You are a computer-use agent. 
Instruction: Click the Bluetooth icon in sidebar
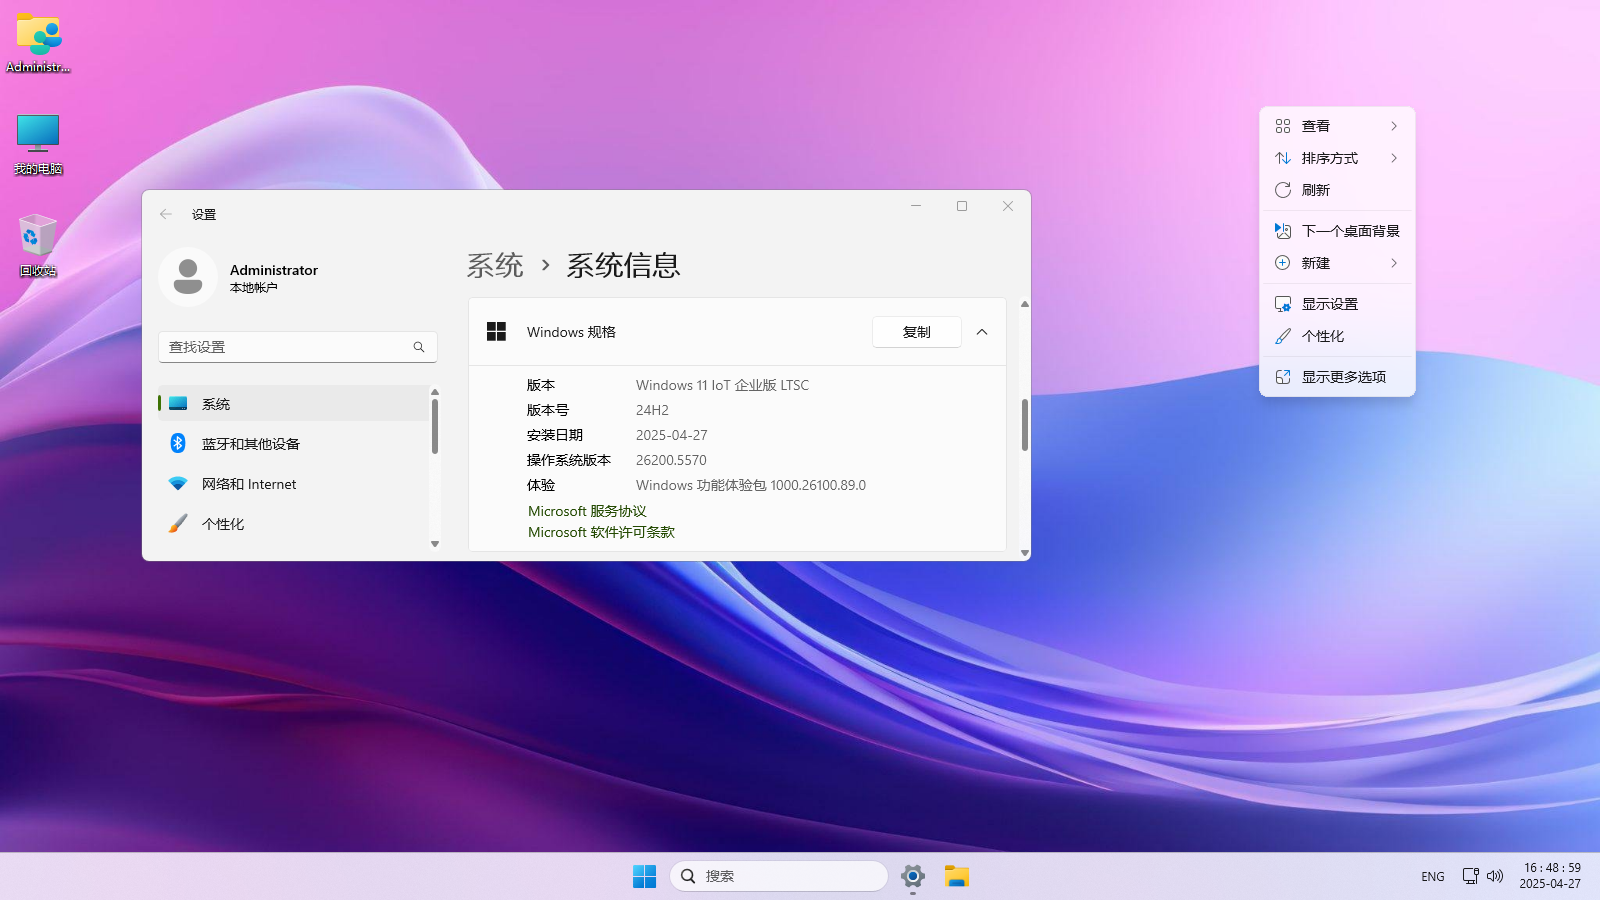coord(178,443)
